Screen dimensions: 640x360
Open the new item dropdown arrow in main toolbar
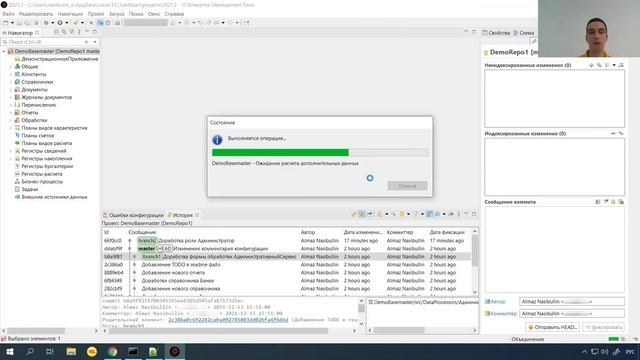coord(12,23)
